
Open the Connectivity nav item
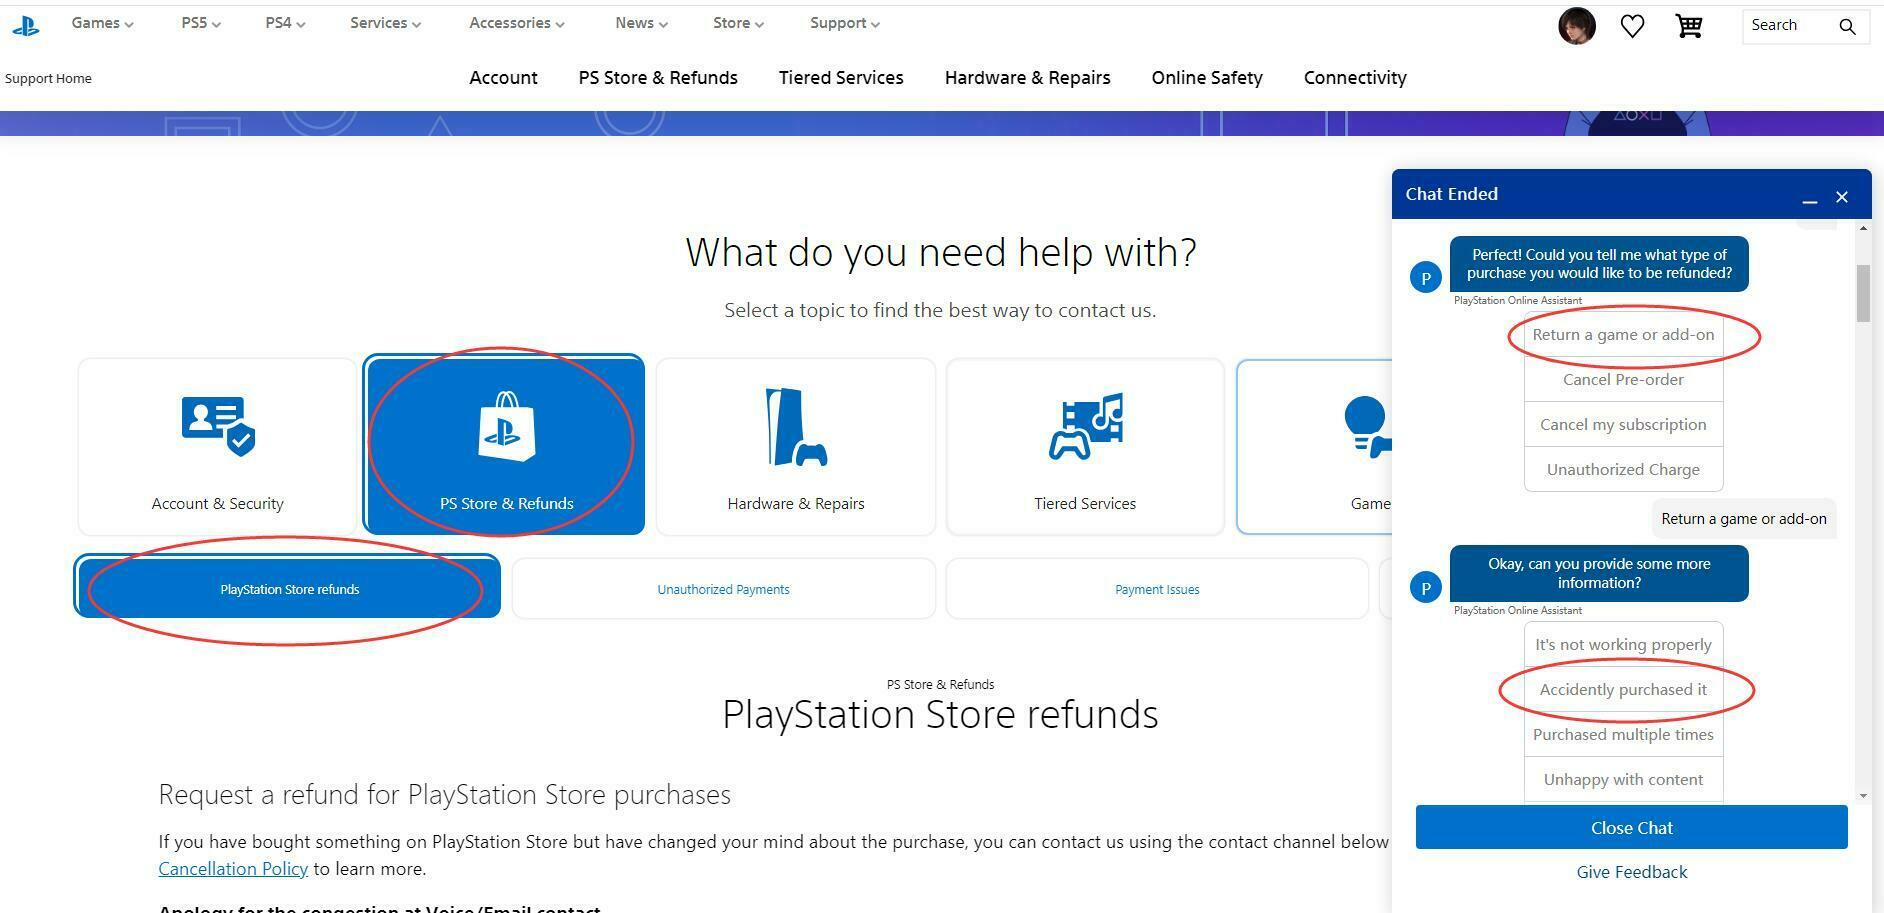(x=1355, y=78)
